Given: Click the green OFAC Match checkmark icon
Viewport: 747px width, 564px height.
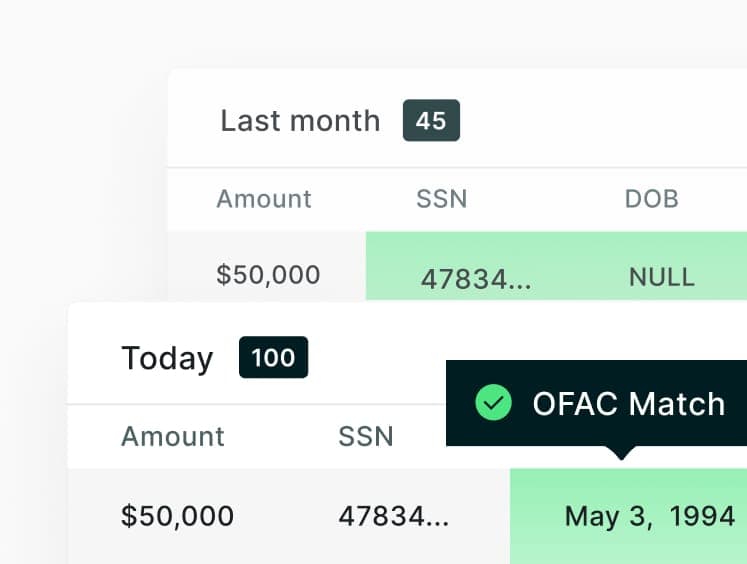Looking at the screenshot, I should (x=494, y=403).
